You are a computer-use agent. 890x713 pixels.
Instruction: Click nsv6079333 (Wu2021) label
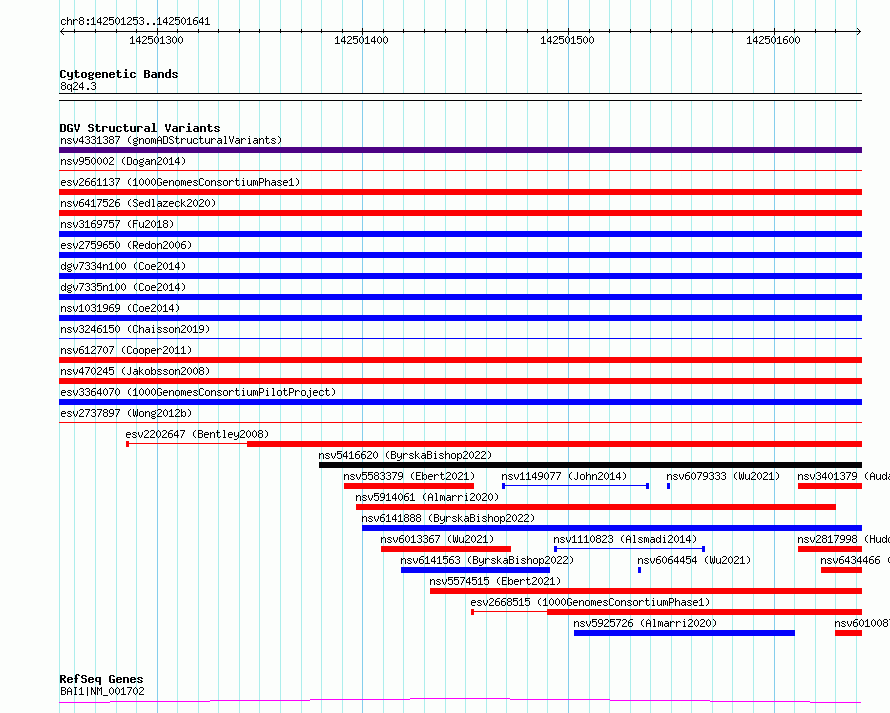[x=723, y=476]
